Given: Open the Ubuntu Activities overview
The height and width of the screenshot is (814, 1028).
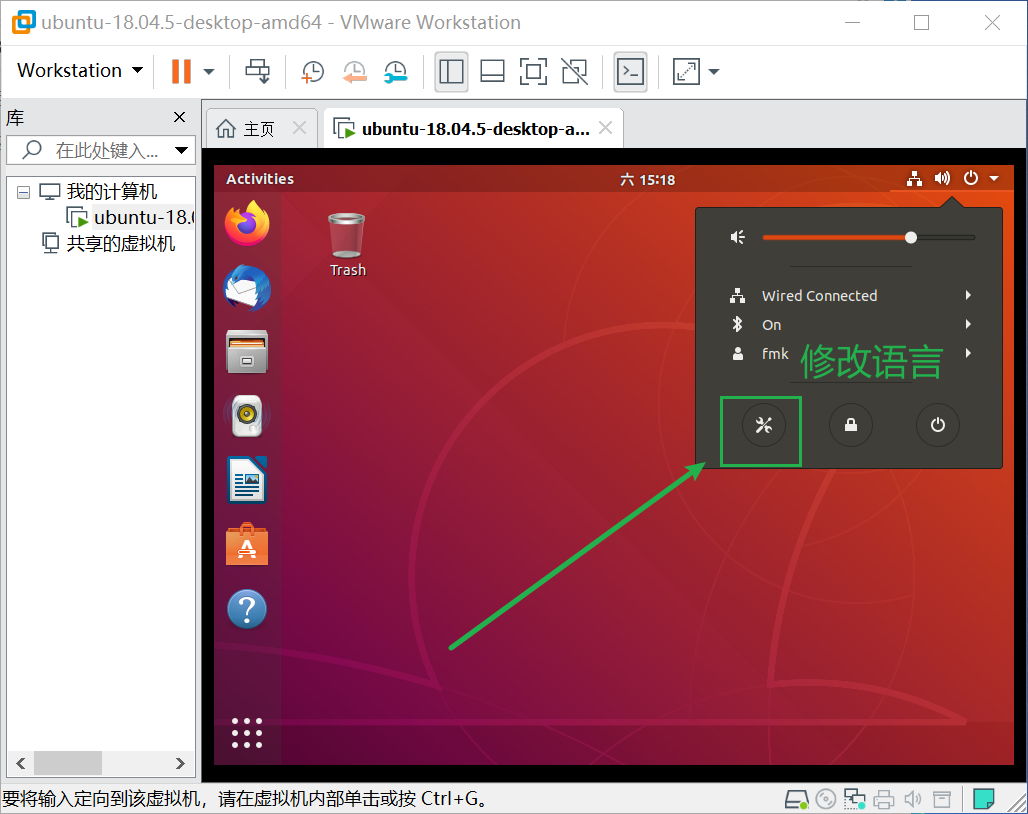Looking at the screenshot, I should click(x=260, y=179).
